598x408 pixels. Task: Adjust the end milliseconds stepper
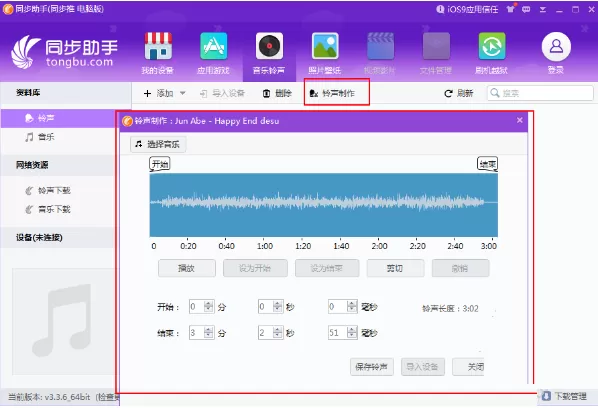[352, 333]
